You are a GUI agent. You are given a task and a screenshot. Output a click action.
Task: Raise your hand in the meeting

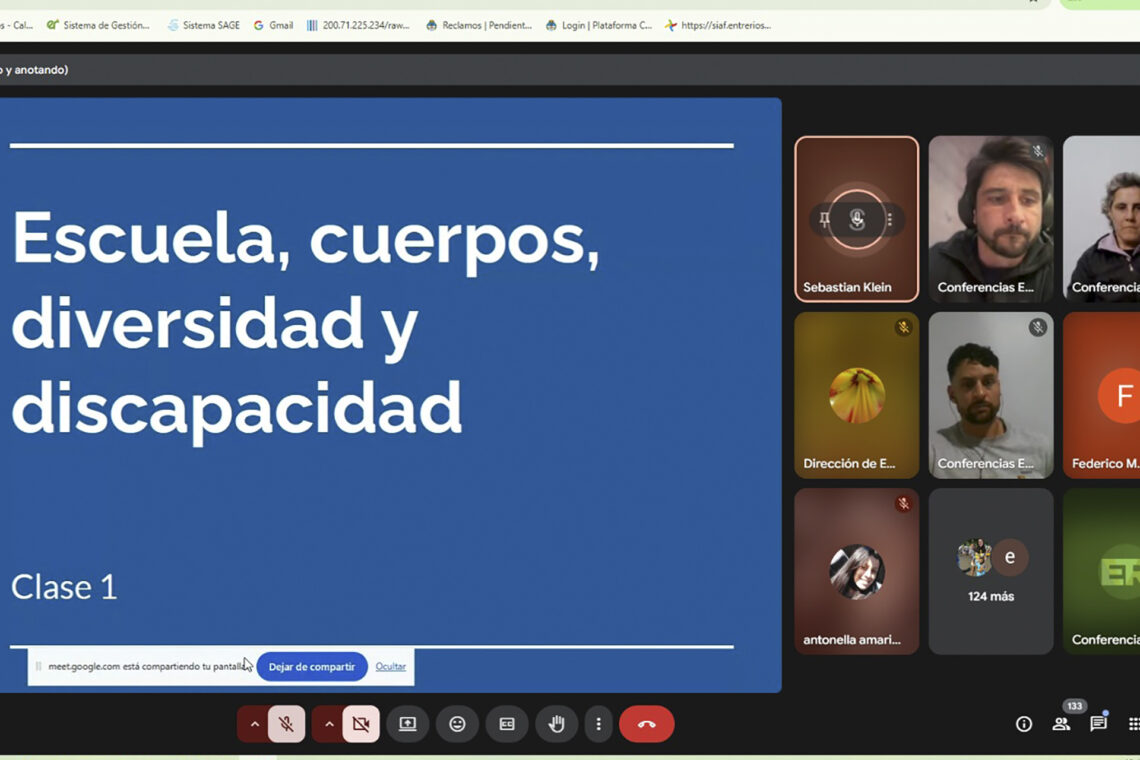click(556, 723)
